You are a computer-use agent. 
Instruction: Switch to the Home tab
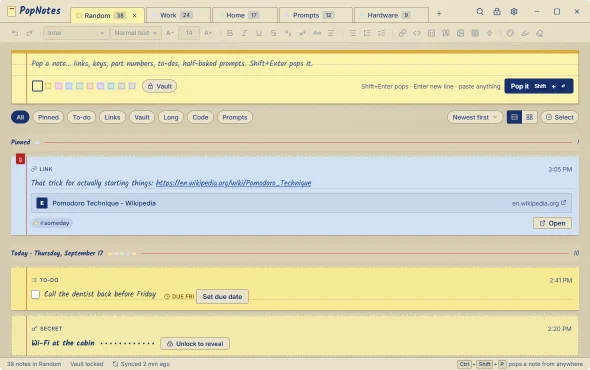pyautogui.click(x=245, y=15)
